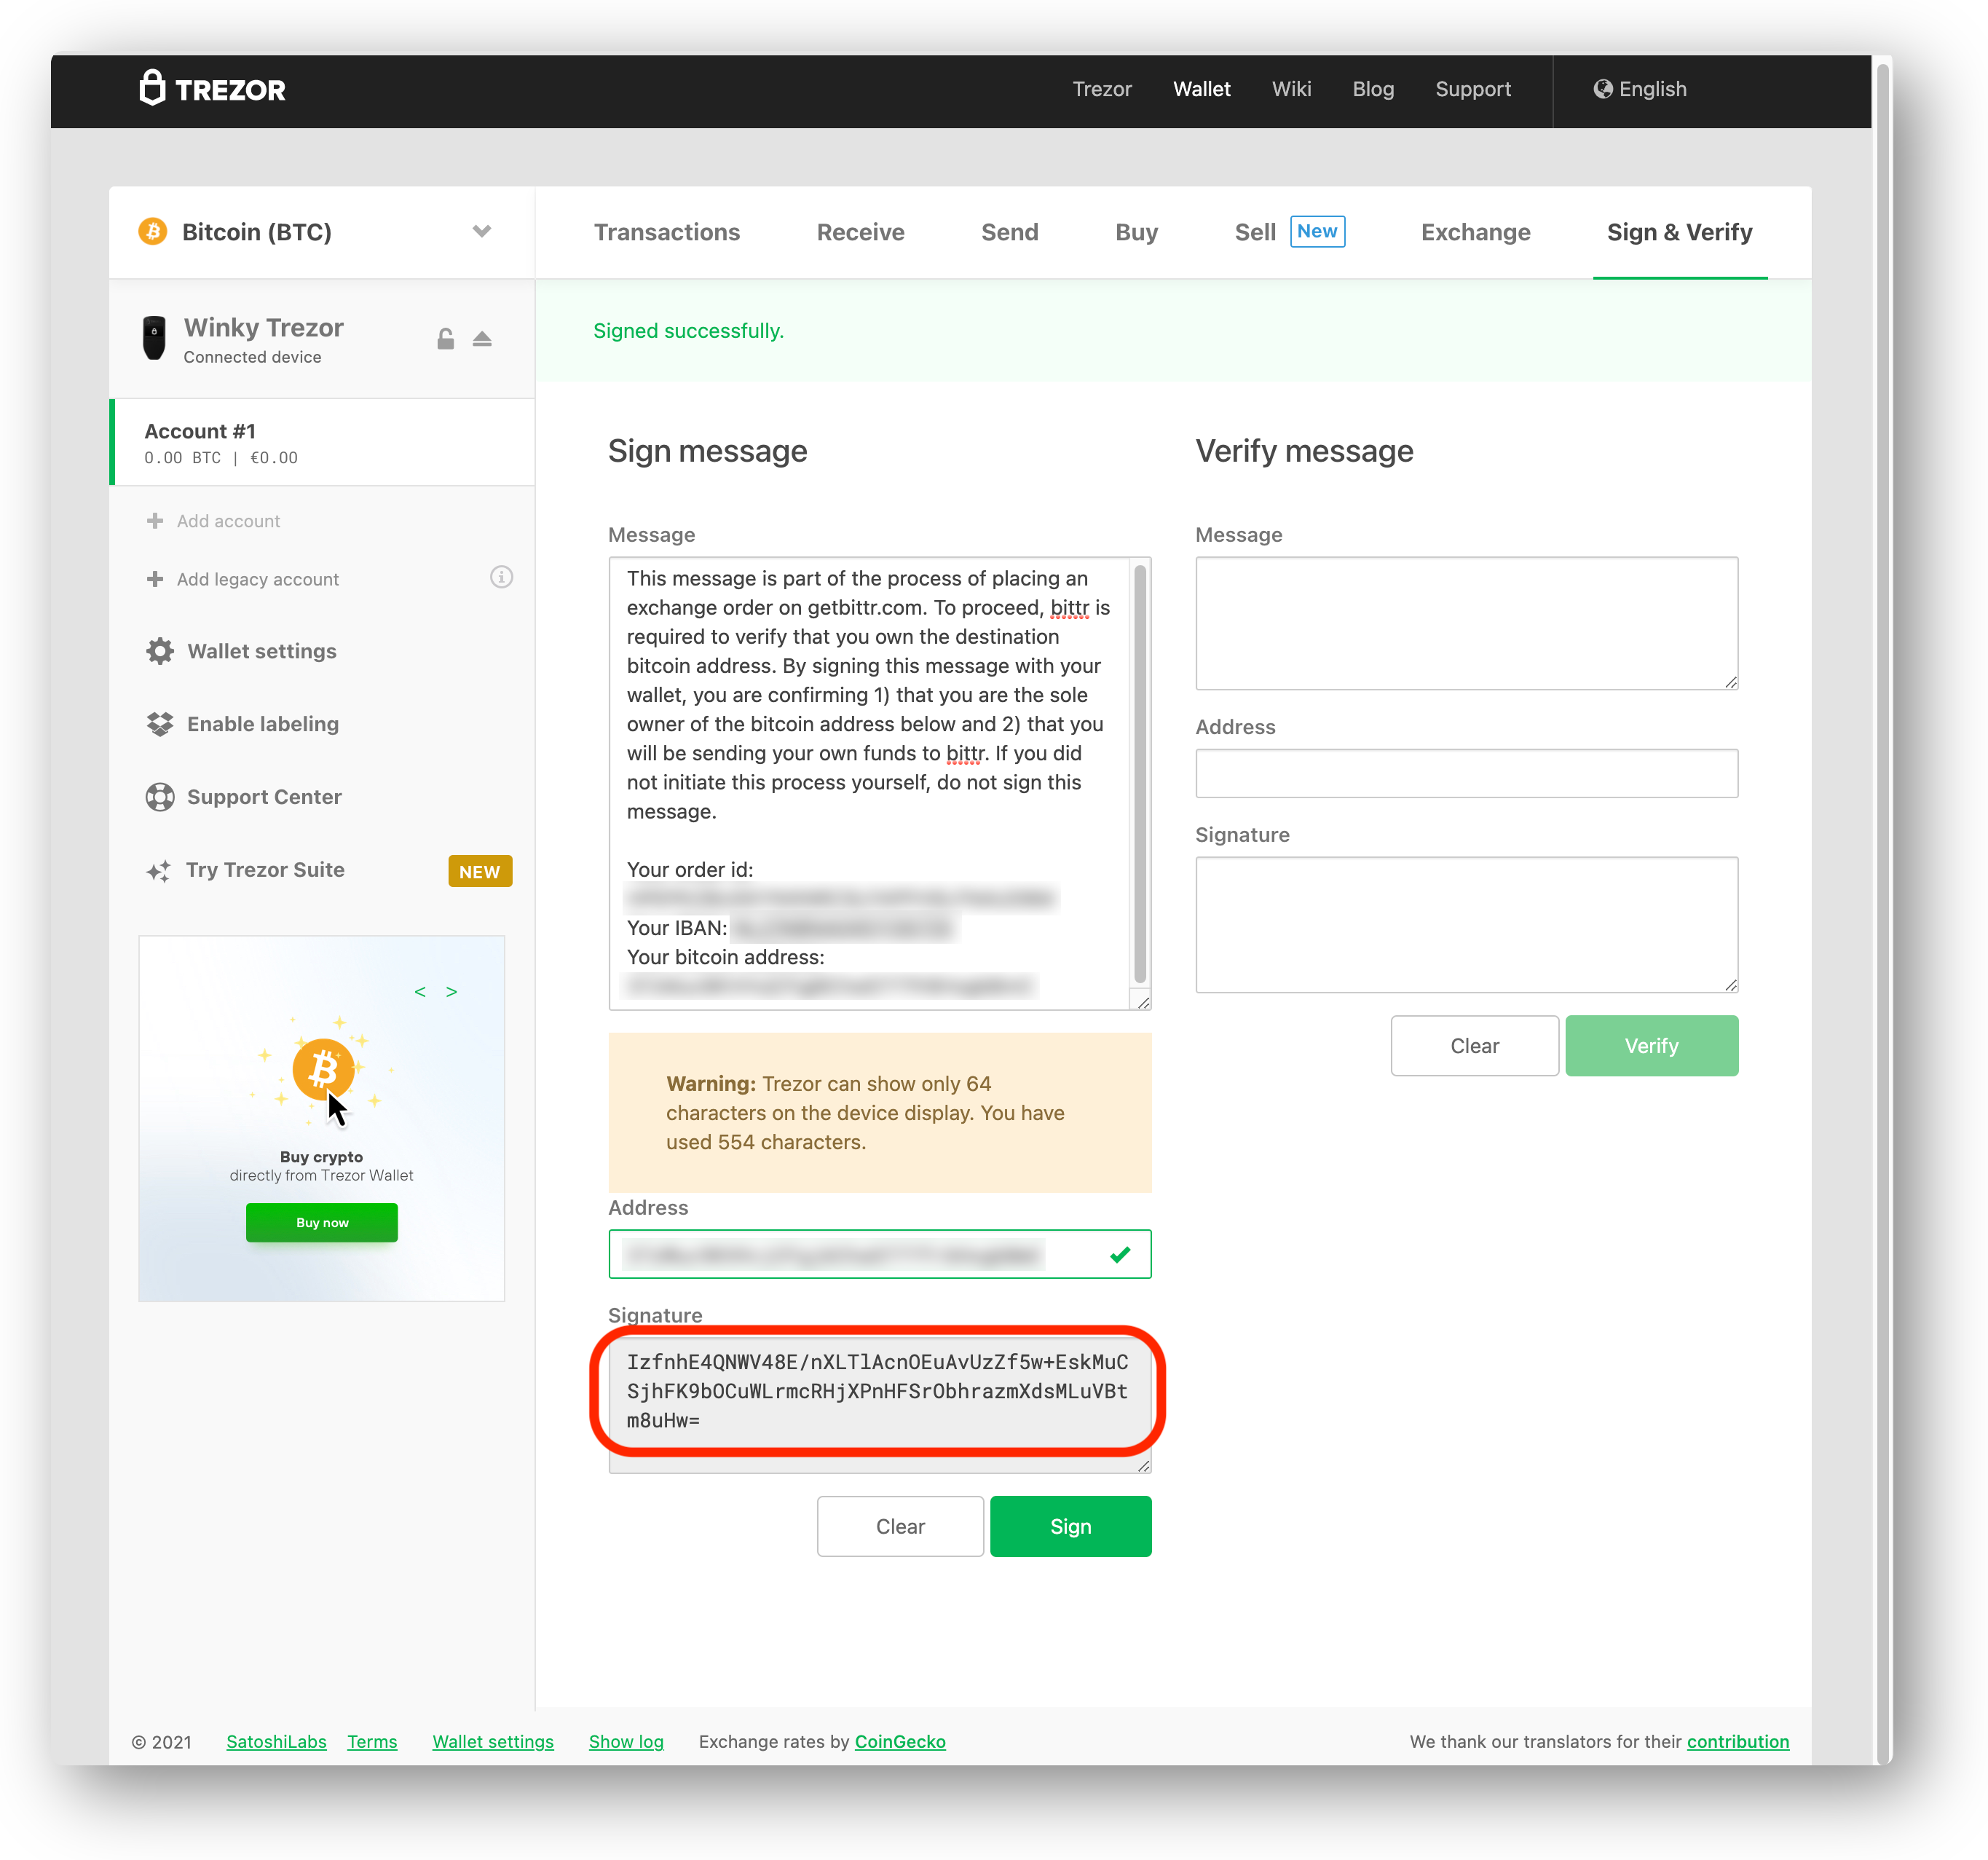Click Show log in footer
The height and width of the screenshot is (1860, 1988).
click(x=626, y=1741)
